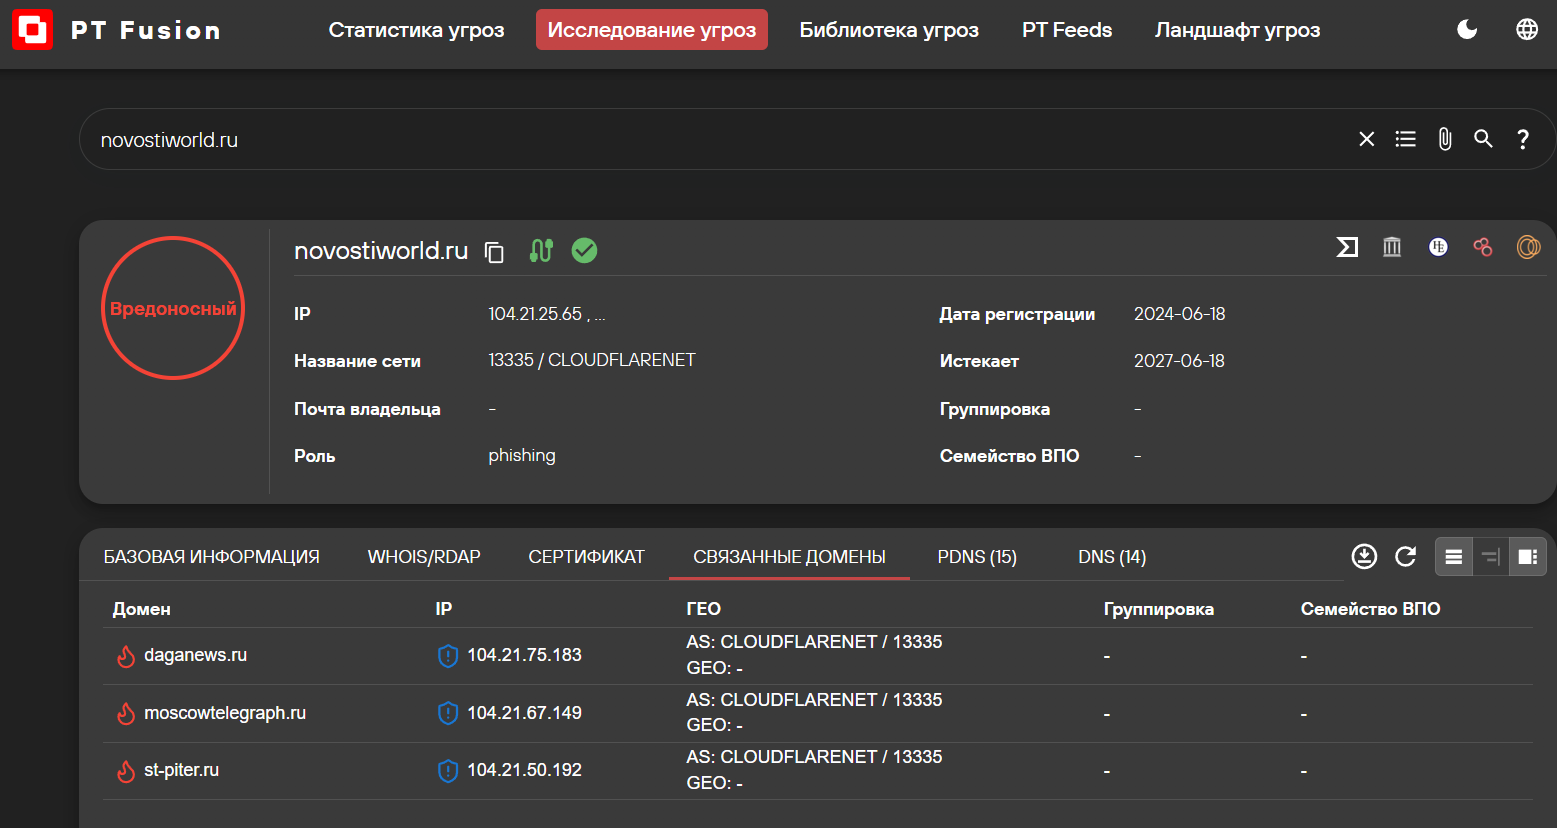
Task: Open PT Feeds page
Action: tap(1067, 30)
